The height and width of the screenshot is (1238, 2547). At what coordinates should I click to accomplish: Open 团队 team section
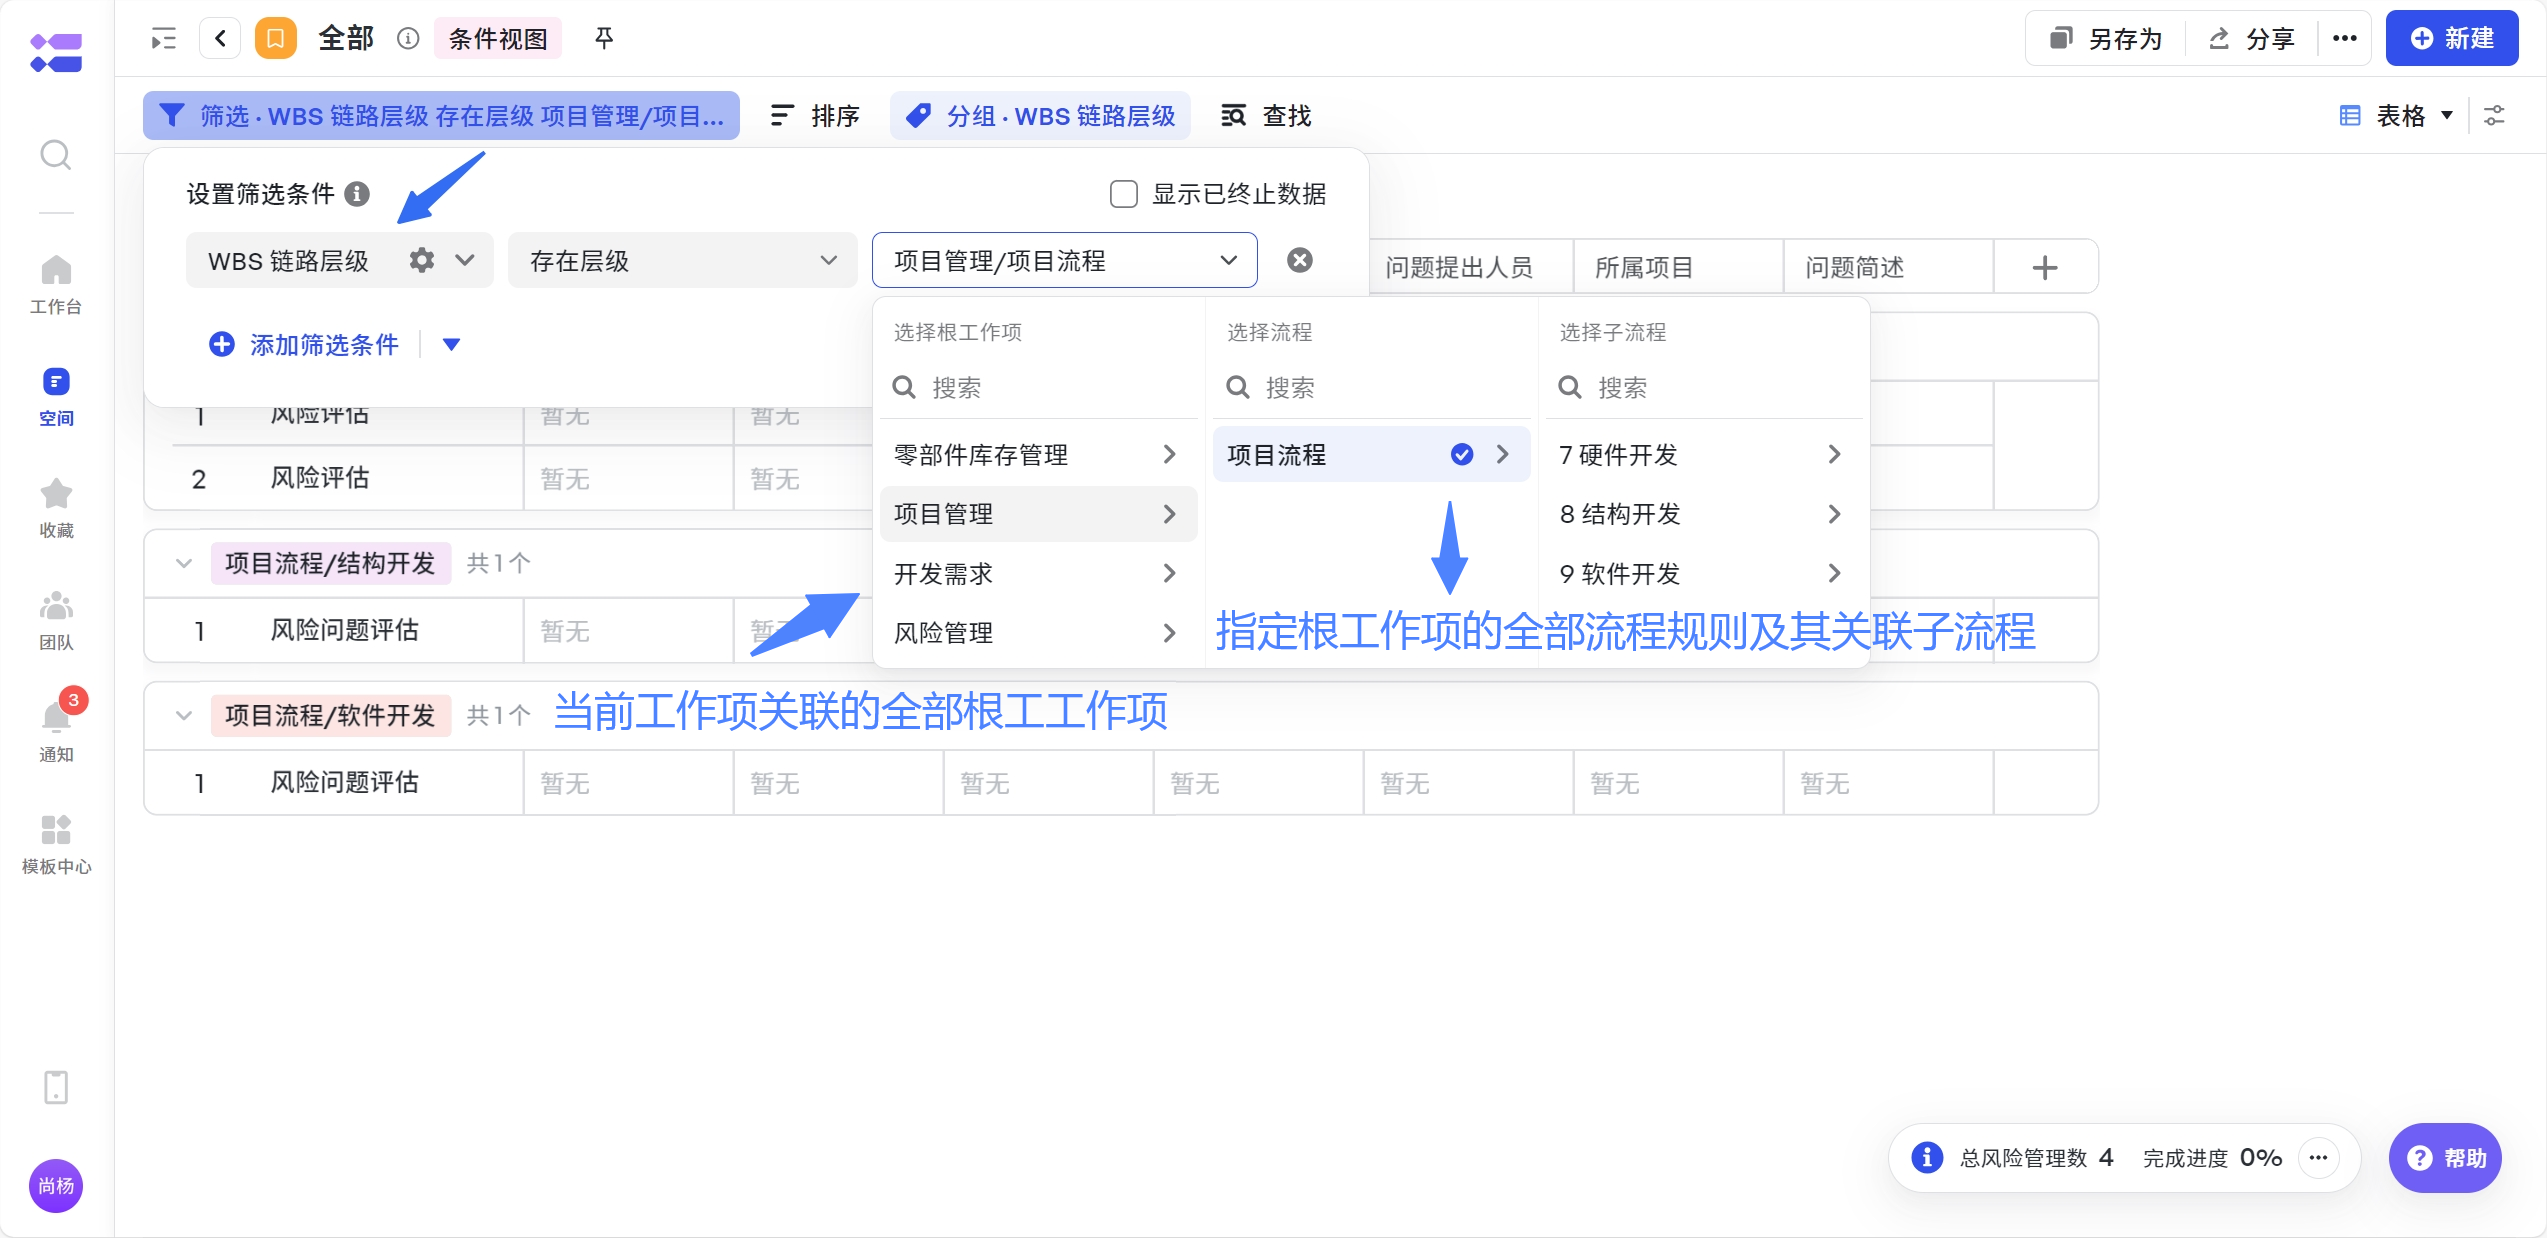[x=56, y=620]
